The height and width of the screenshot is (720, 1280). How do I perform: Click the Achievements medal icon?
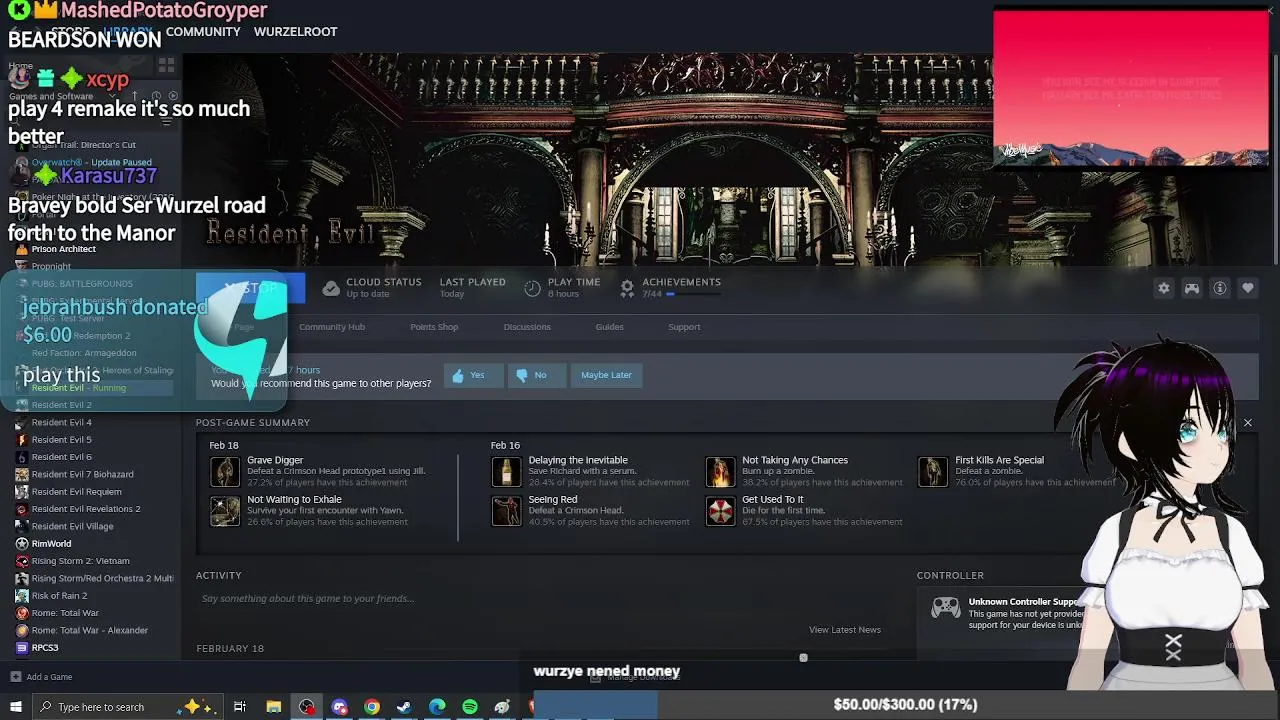click(x=627, y=288)
